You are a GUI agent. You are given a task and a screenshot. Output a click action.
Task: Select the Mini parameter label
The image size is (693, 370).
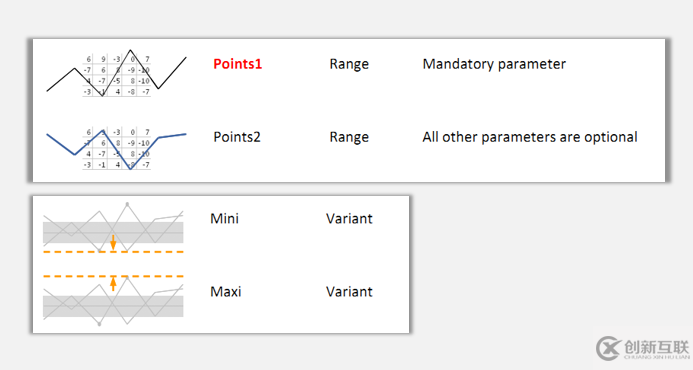click(225, 218)
